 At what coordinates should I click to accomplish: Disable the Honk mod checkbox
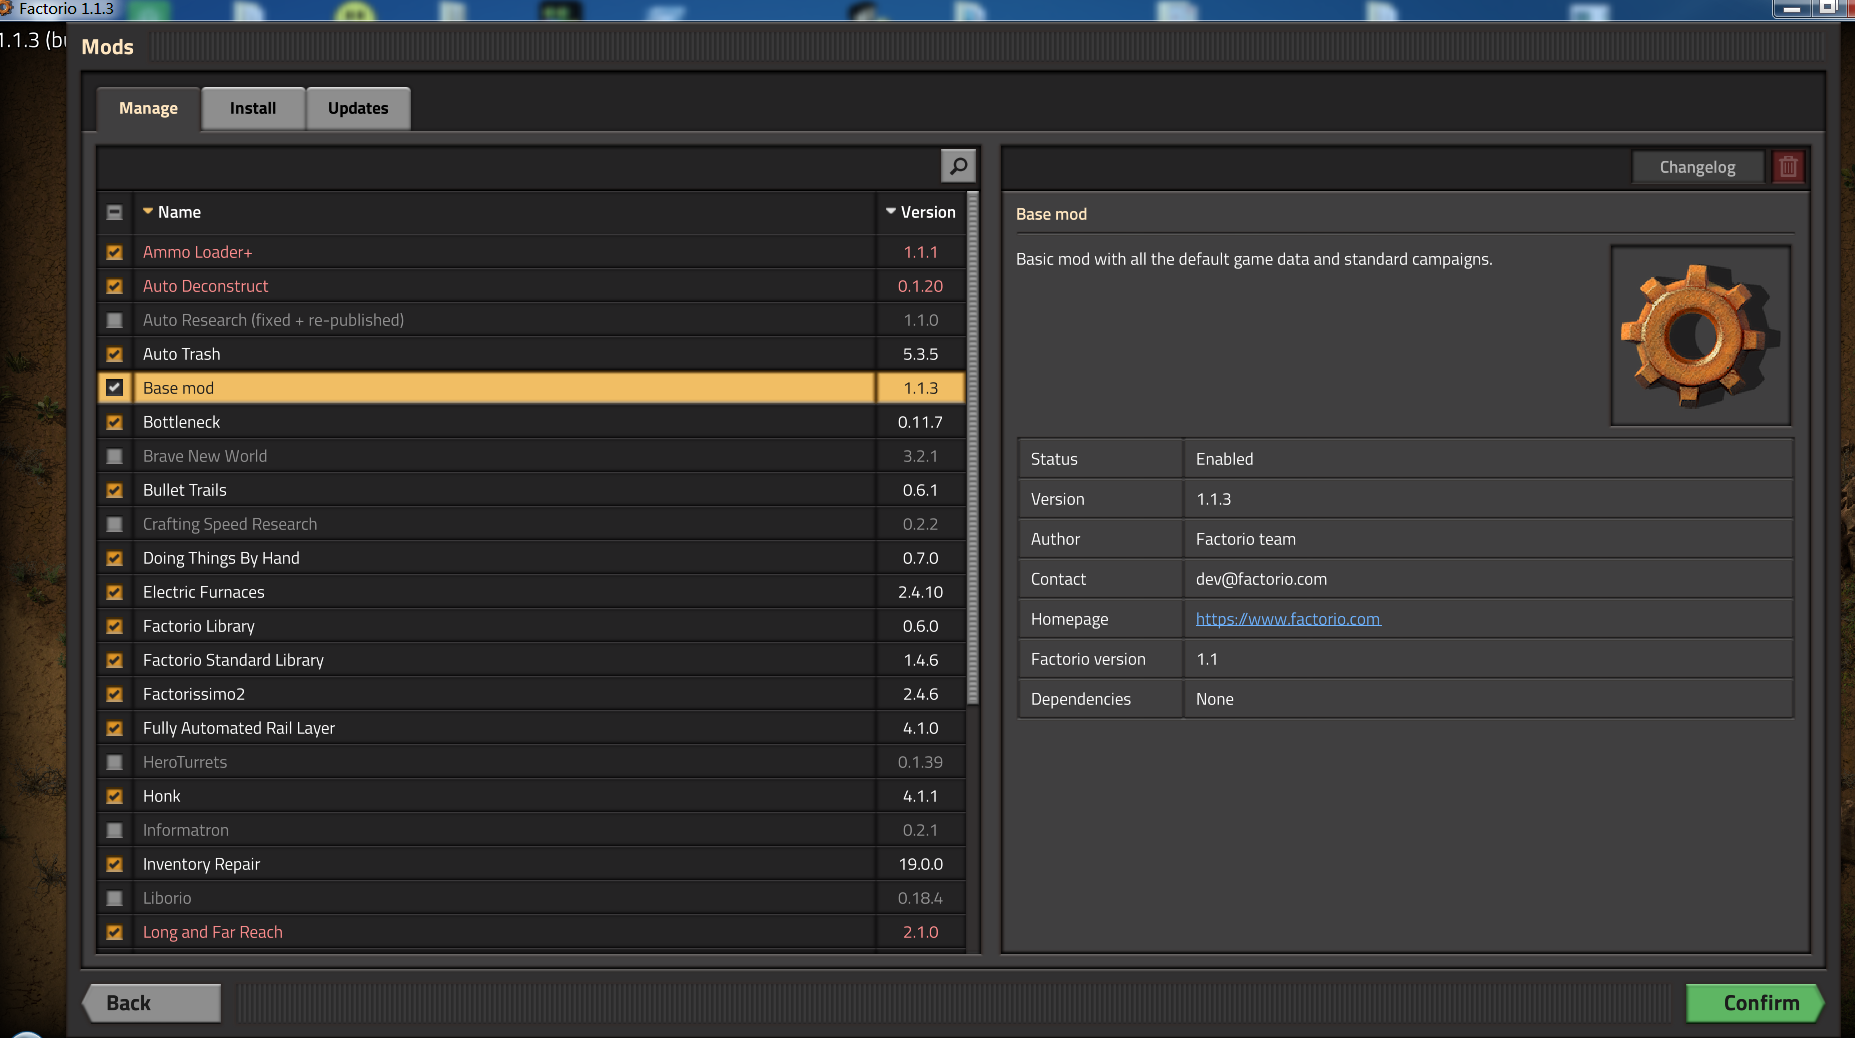pos(115,796)
